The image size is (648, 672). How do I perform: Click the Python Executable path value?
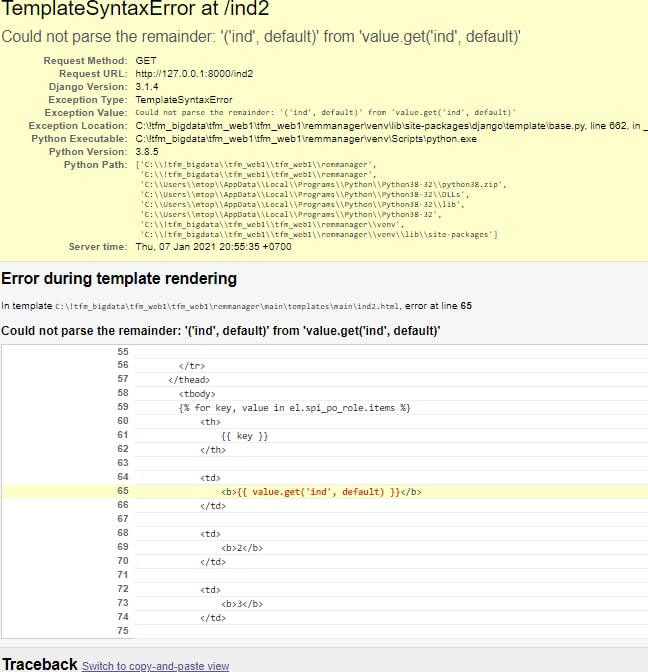(307, 139)
